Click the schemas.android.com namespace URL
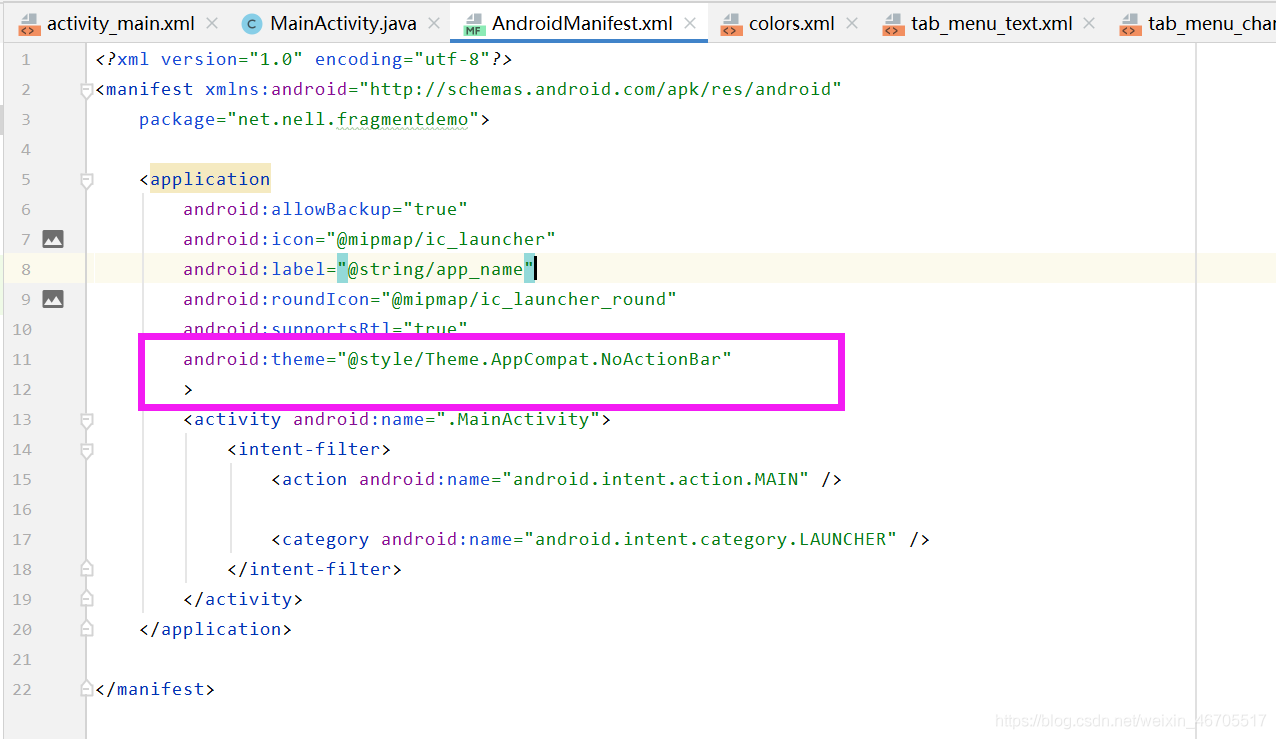The image size is (1276, 739). (x=606, y=89)
